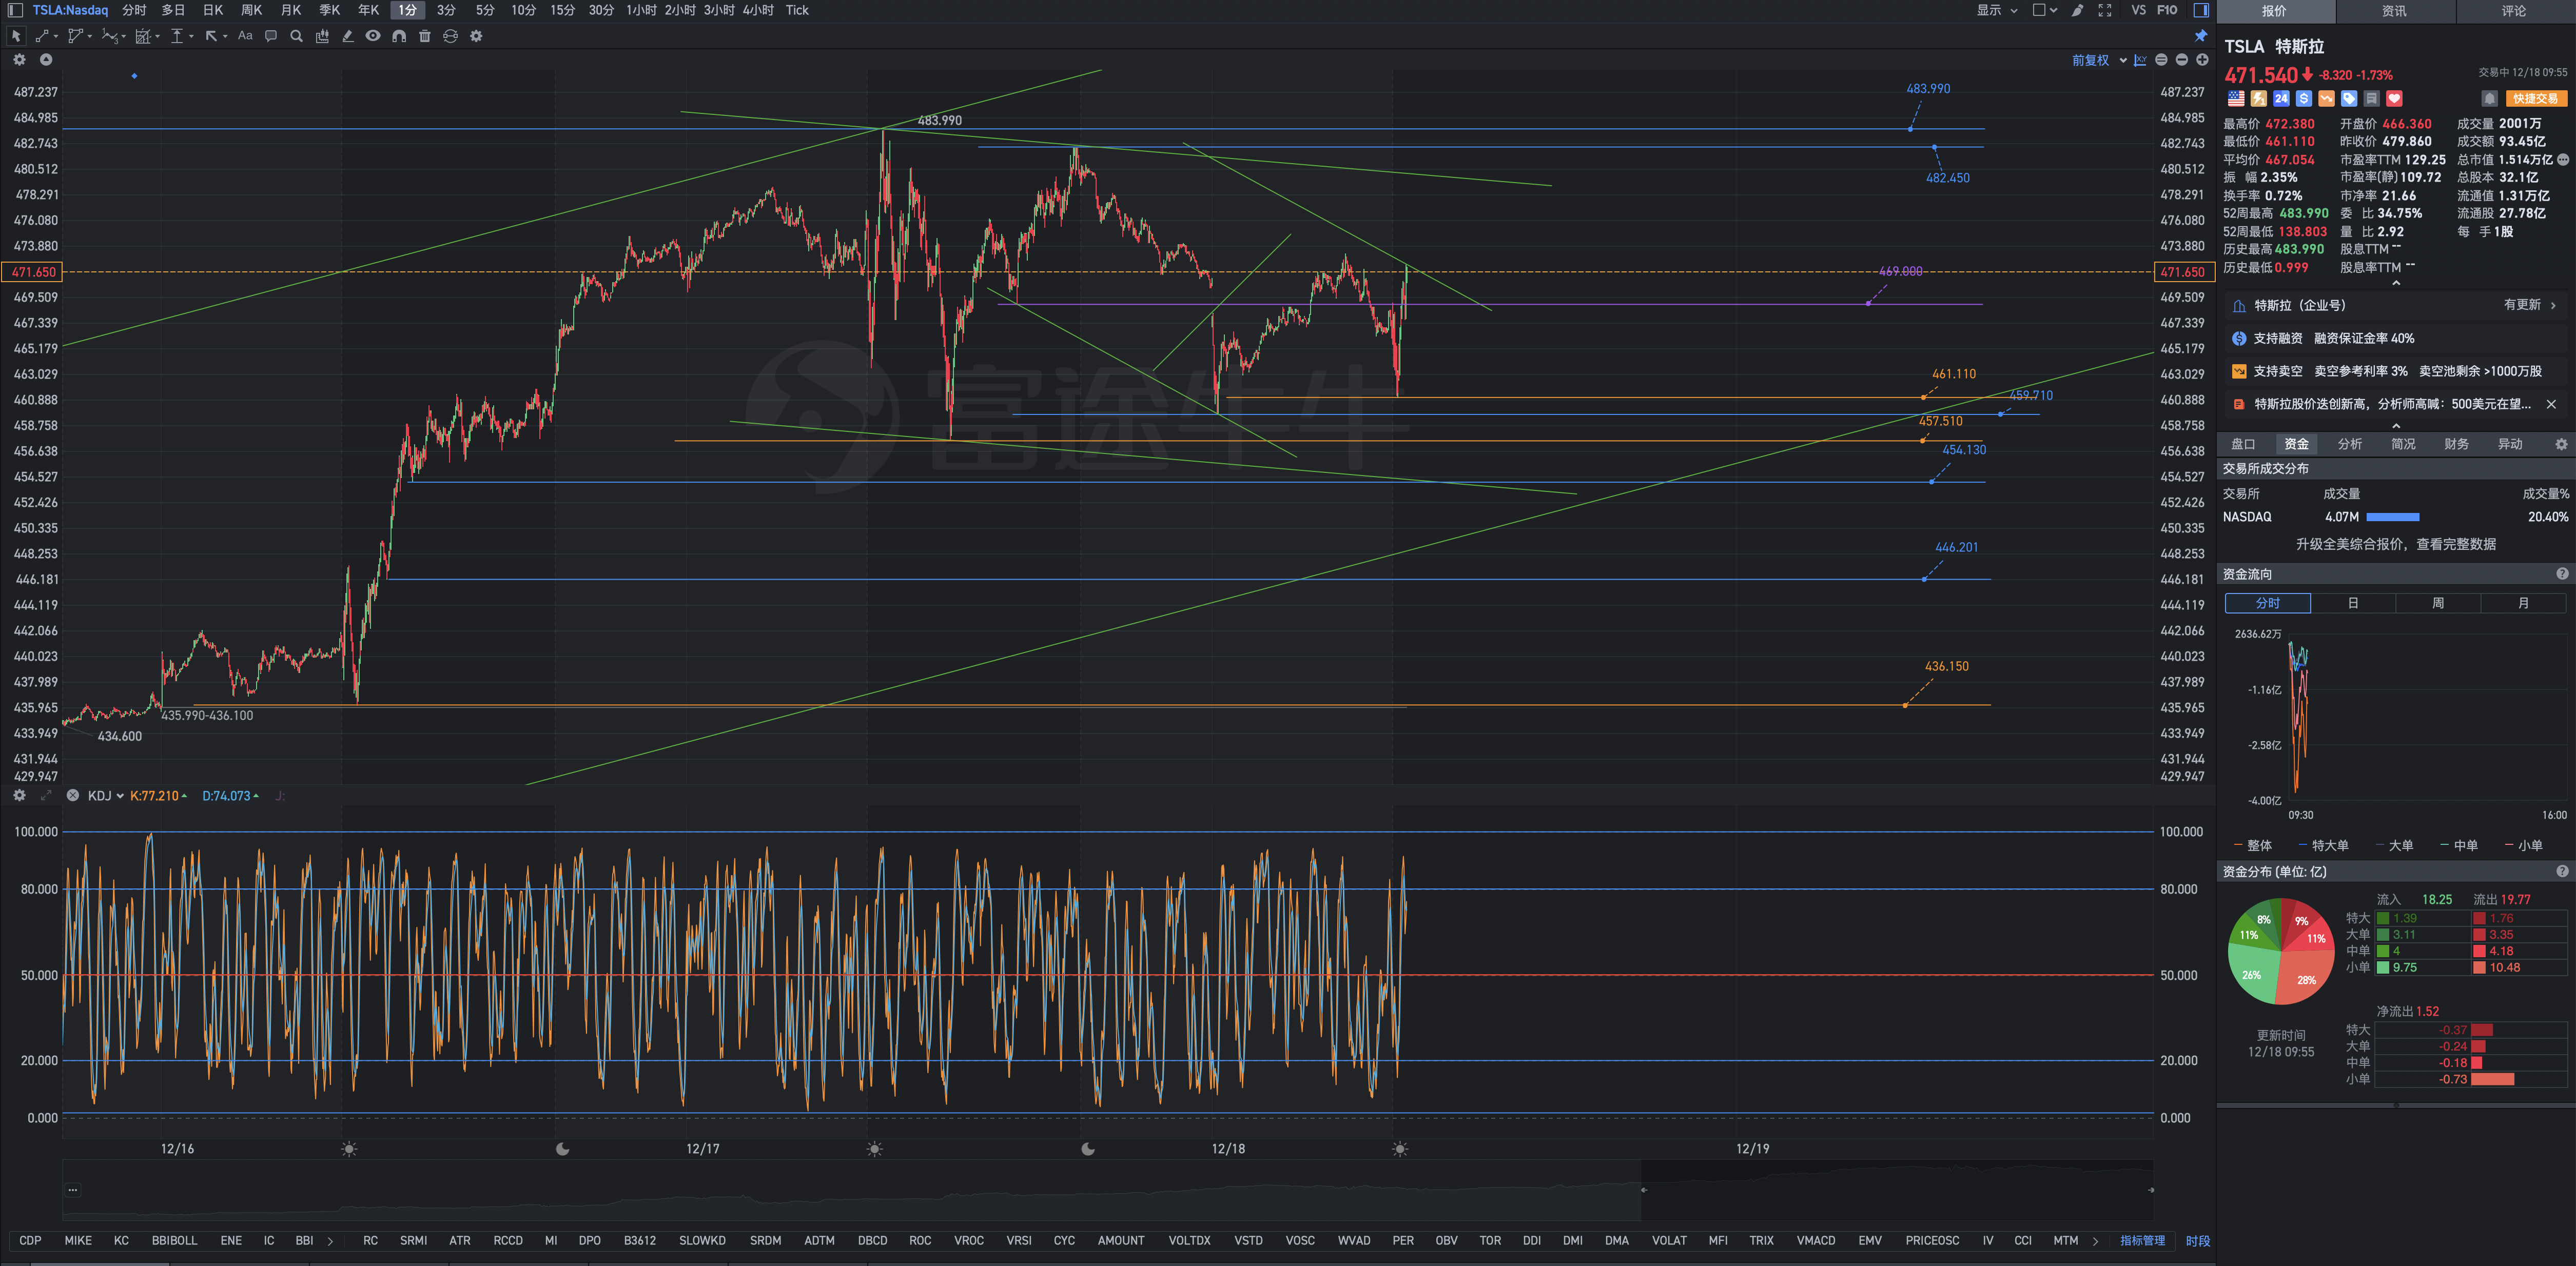Zoom in the chart with plus icon

2202,60
